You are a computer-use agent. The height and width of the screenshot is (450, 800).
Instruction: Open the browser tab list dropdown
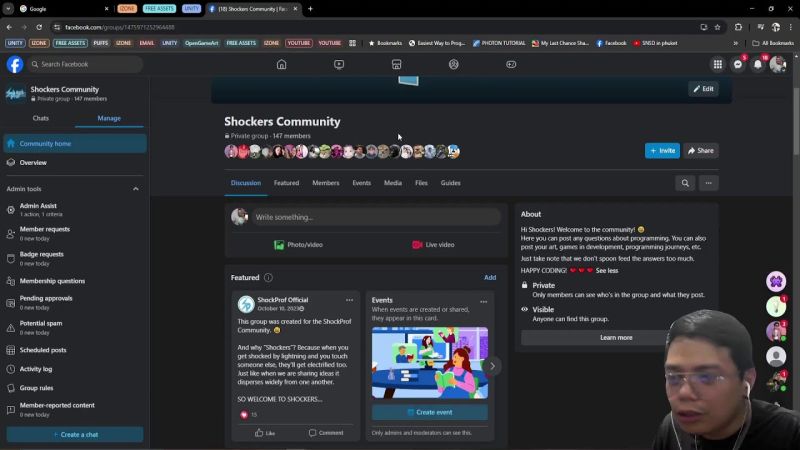[x=8, y=9]
